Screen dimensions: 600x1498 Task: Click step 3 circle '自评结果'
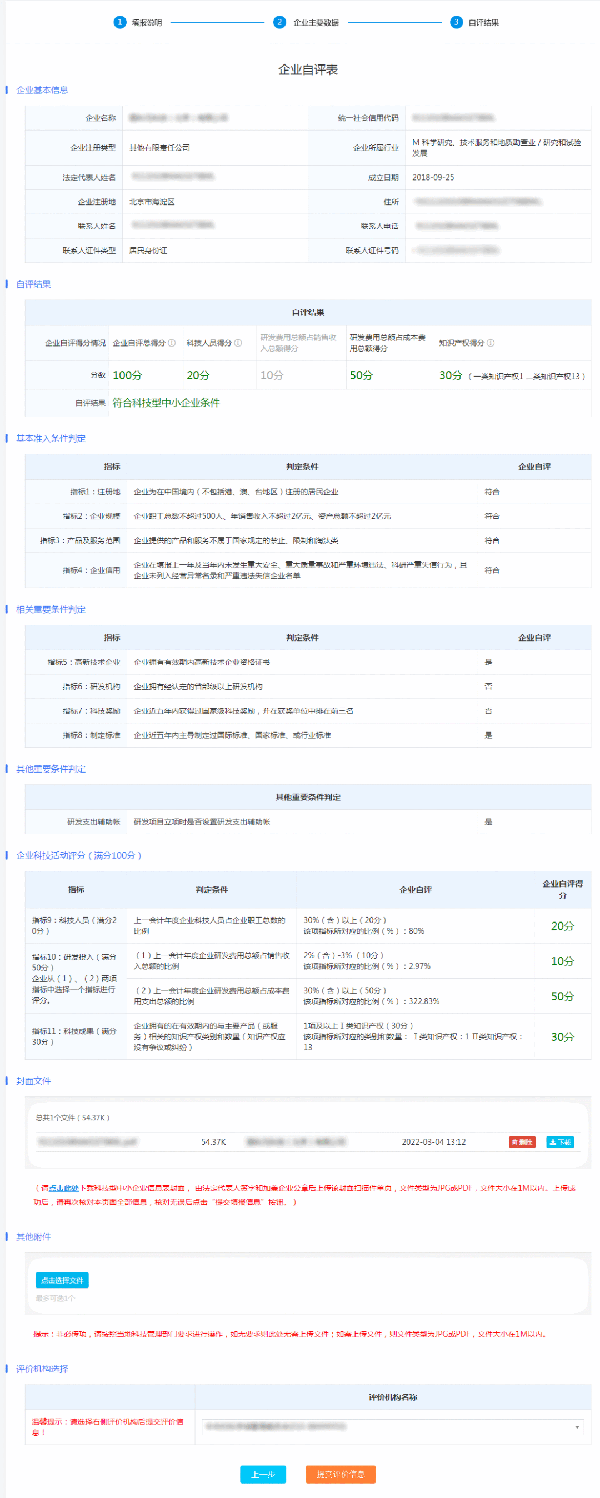(x=456, y=21)
